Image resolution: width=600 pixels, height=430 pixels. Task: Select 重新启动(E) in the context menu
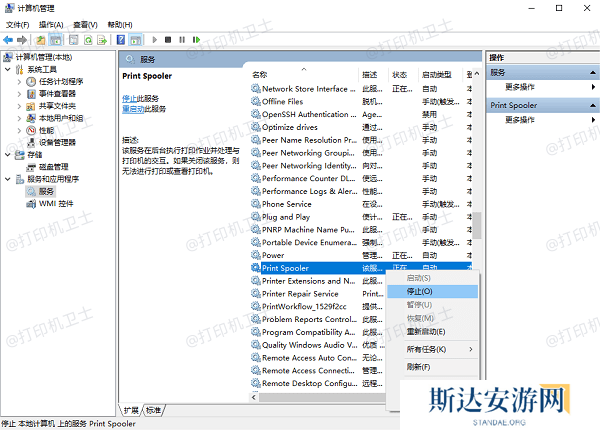coord(425,331)
